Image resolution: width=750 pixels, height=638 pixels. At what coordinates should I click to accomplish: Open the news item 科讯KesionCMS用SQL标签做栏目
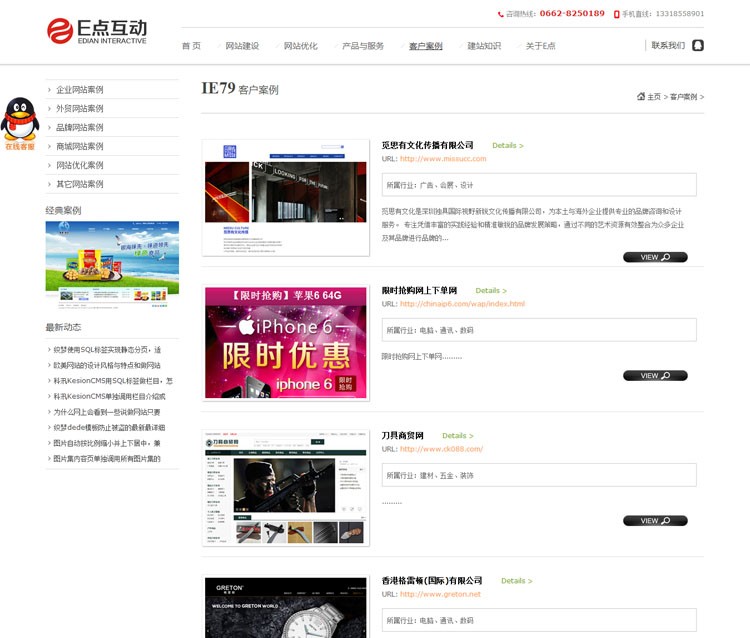pos(113,381)
